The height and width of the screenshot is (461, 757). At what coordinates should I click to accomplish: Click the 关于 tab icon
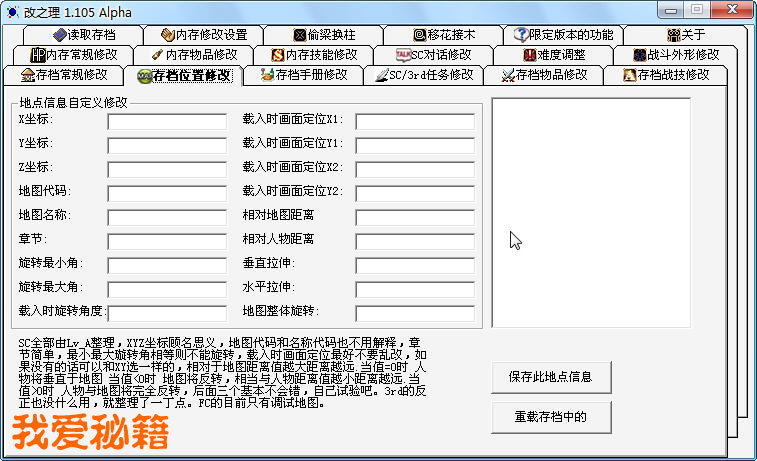(673, 35)
